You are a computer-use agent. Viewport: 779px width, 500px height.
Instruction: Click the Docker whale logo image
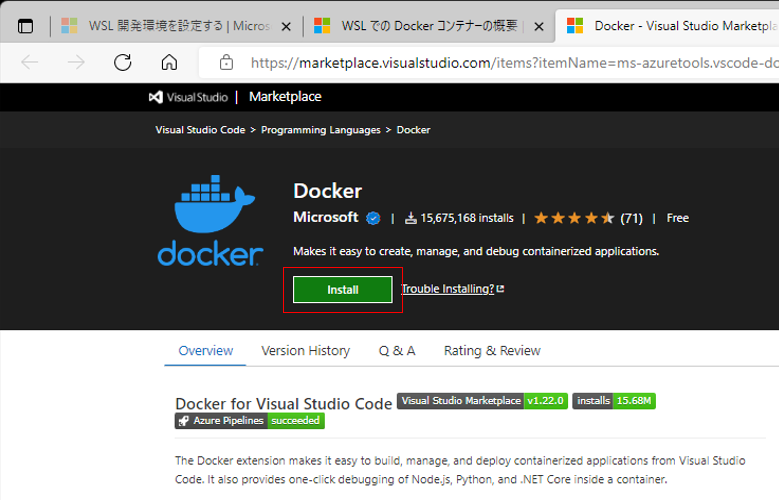pos(211,220)
